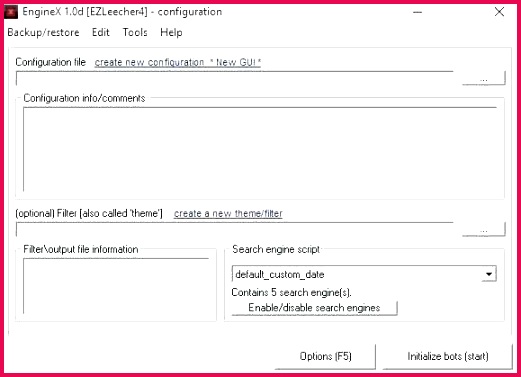The image size is (521, 377).
Task: Open the Edit menu
Action: tap(101, 32)
